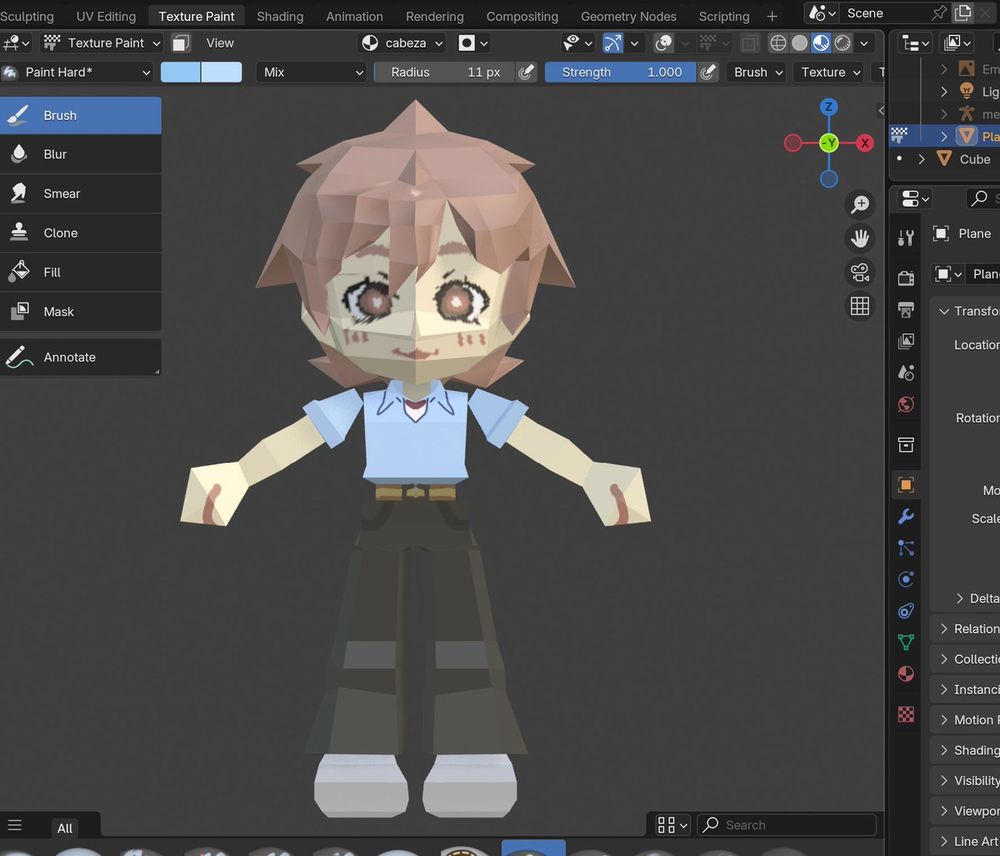Toggle the paint mask face selection button

tap(181, 43)
